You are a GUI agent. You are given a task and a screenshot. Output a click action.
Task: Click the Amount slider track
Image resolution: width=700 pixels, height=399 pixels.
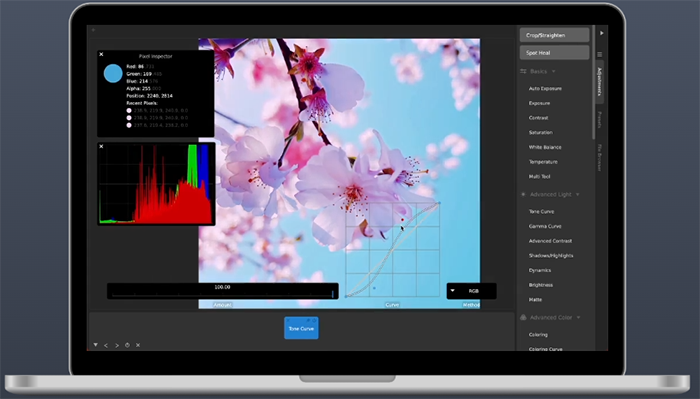223,294
